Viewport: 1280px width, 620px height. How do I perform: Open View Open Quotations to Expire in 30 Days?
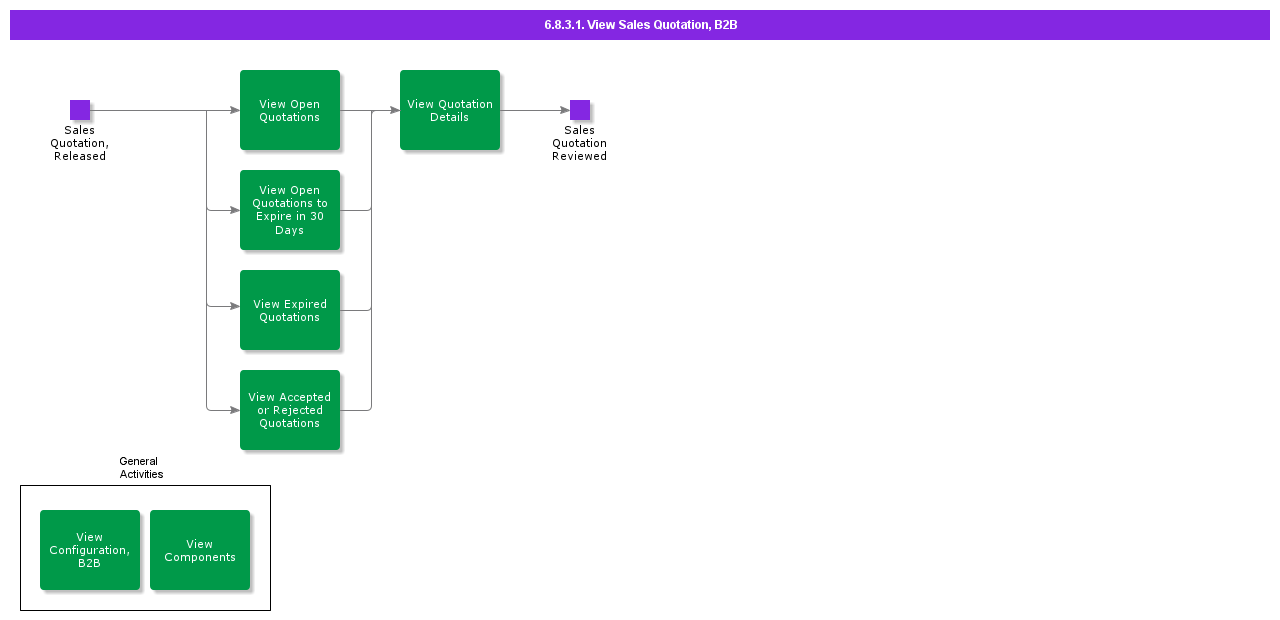point(290,210)
